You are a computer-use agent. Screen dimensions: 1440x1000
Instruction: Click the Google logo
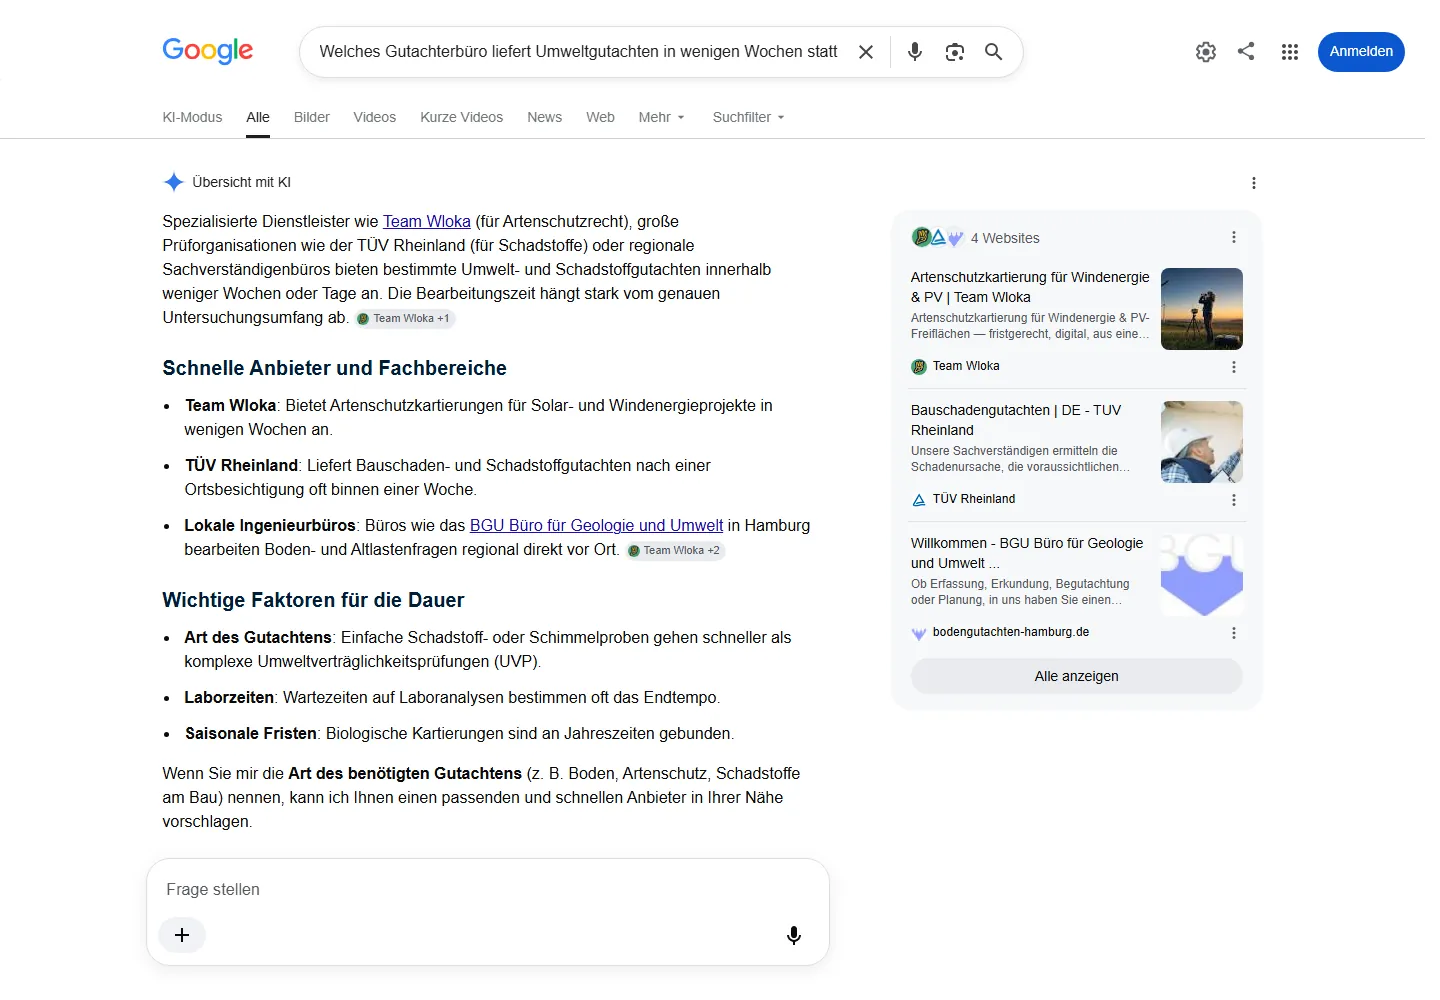208,51
